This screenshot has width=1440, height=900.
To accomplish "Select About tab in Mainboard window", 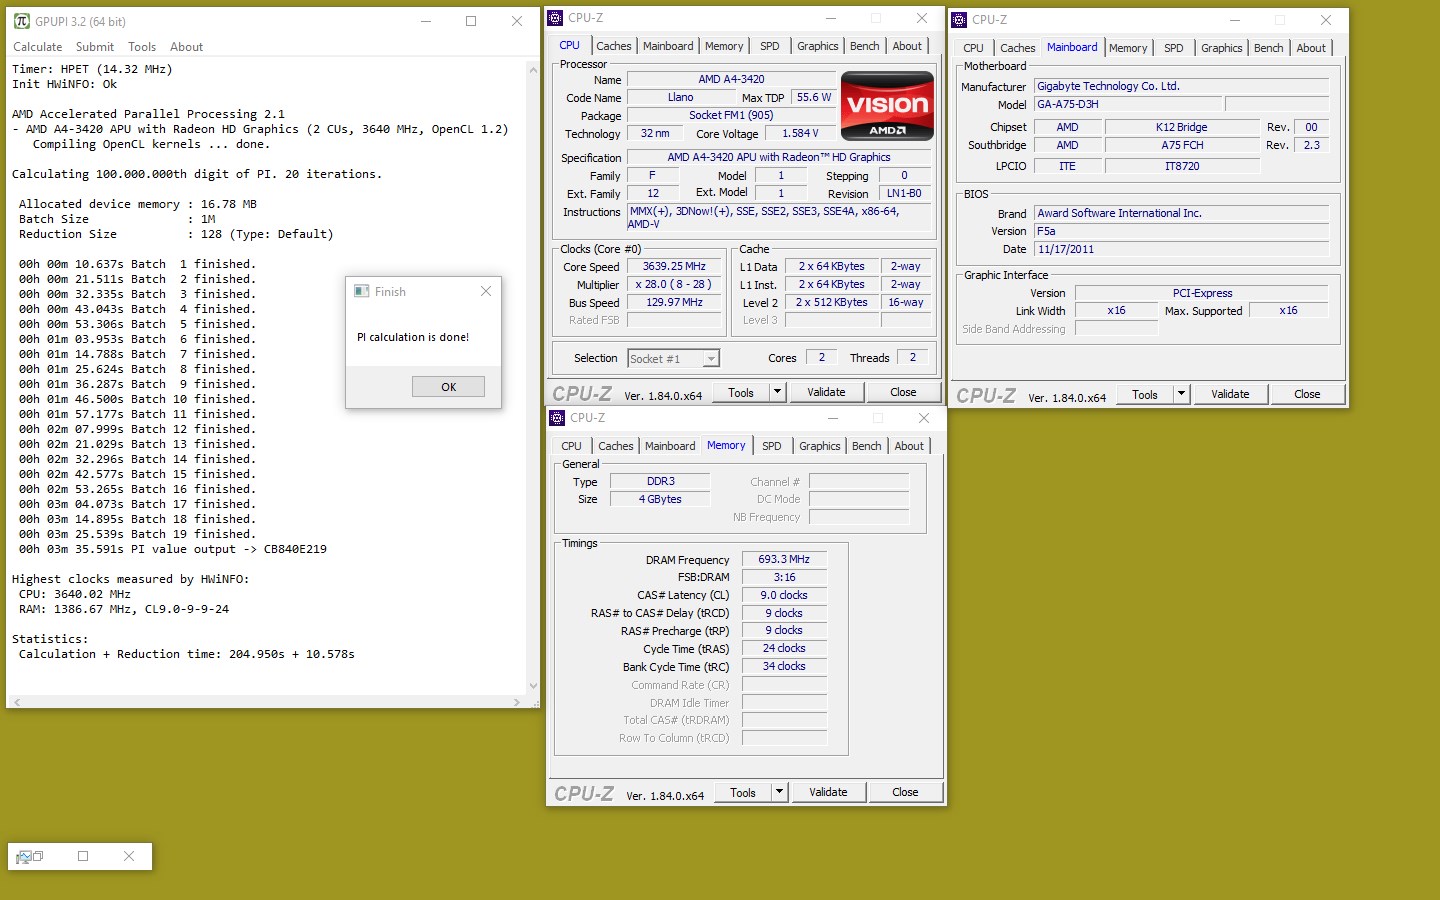I will (1311, 48).
